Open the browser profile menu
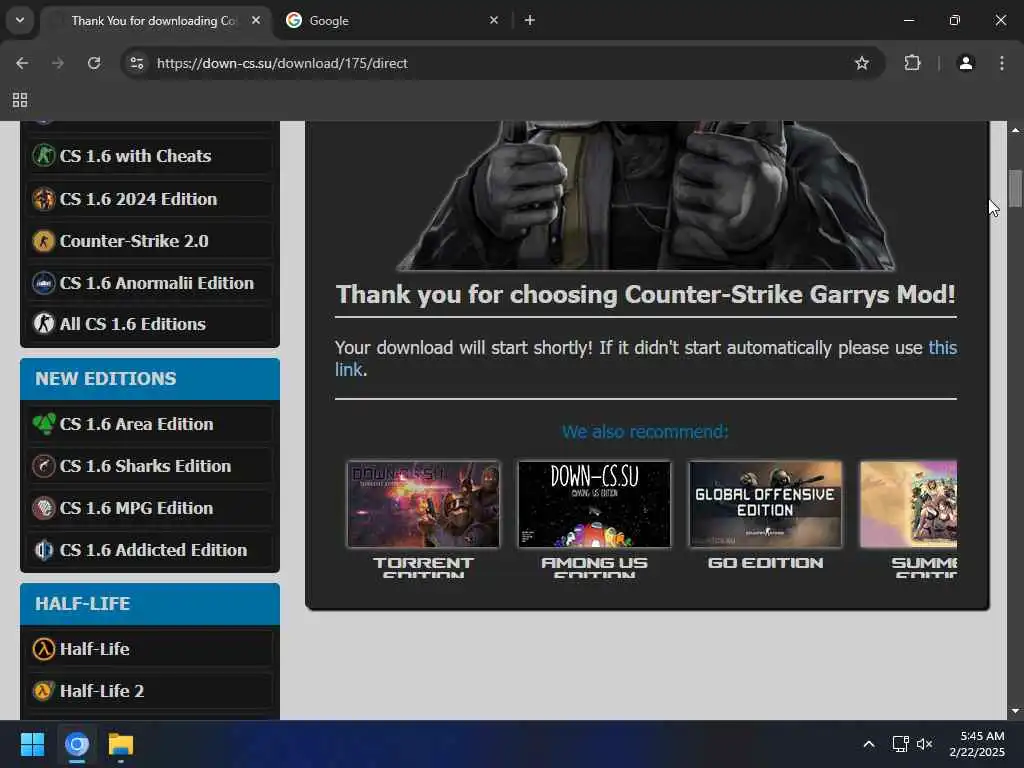Viewport: 1024px width, 768px height. click(x=966, y=63)
